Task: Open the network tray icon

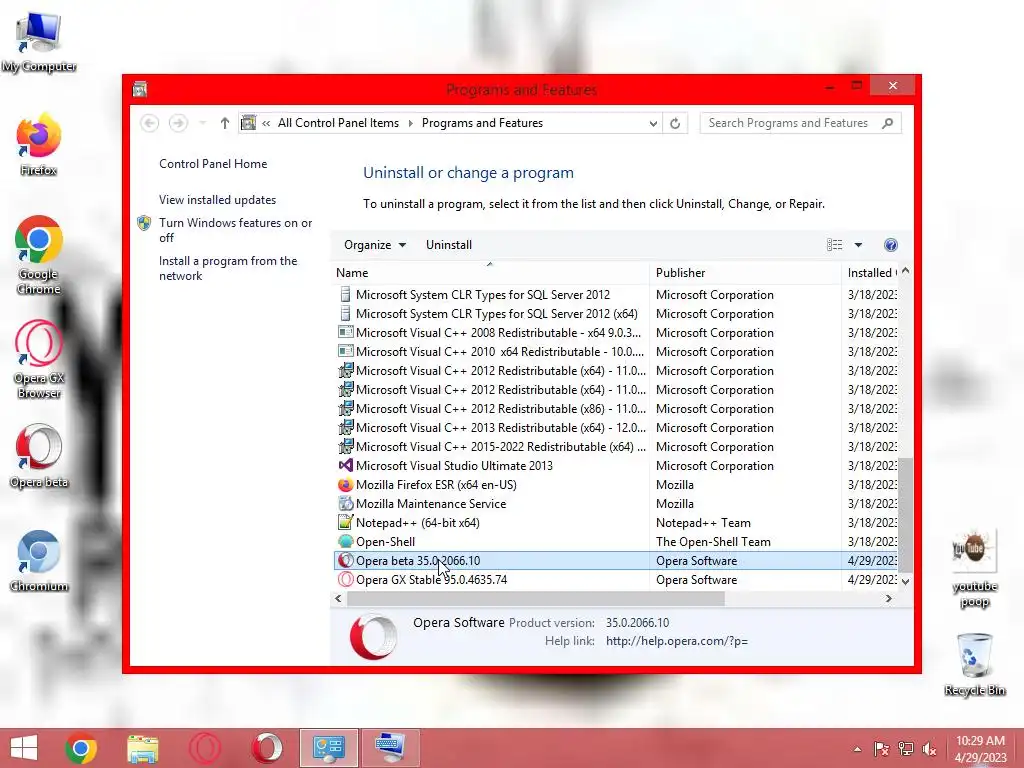Action: click(906, 749)
